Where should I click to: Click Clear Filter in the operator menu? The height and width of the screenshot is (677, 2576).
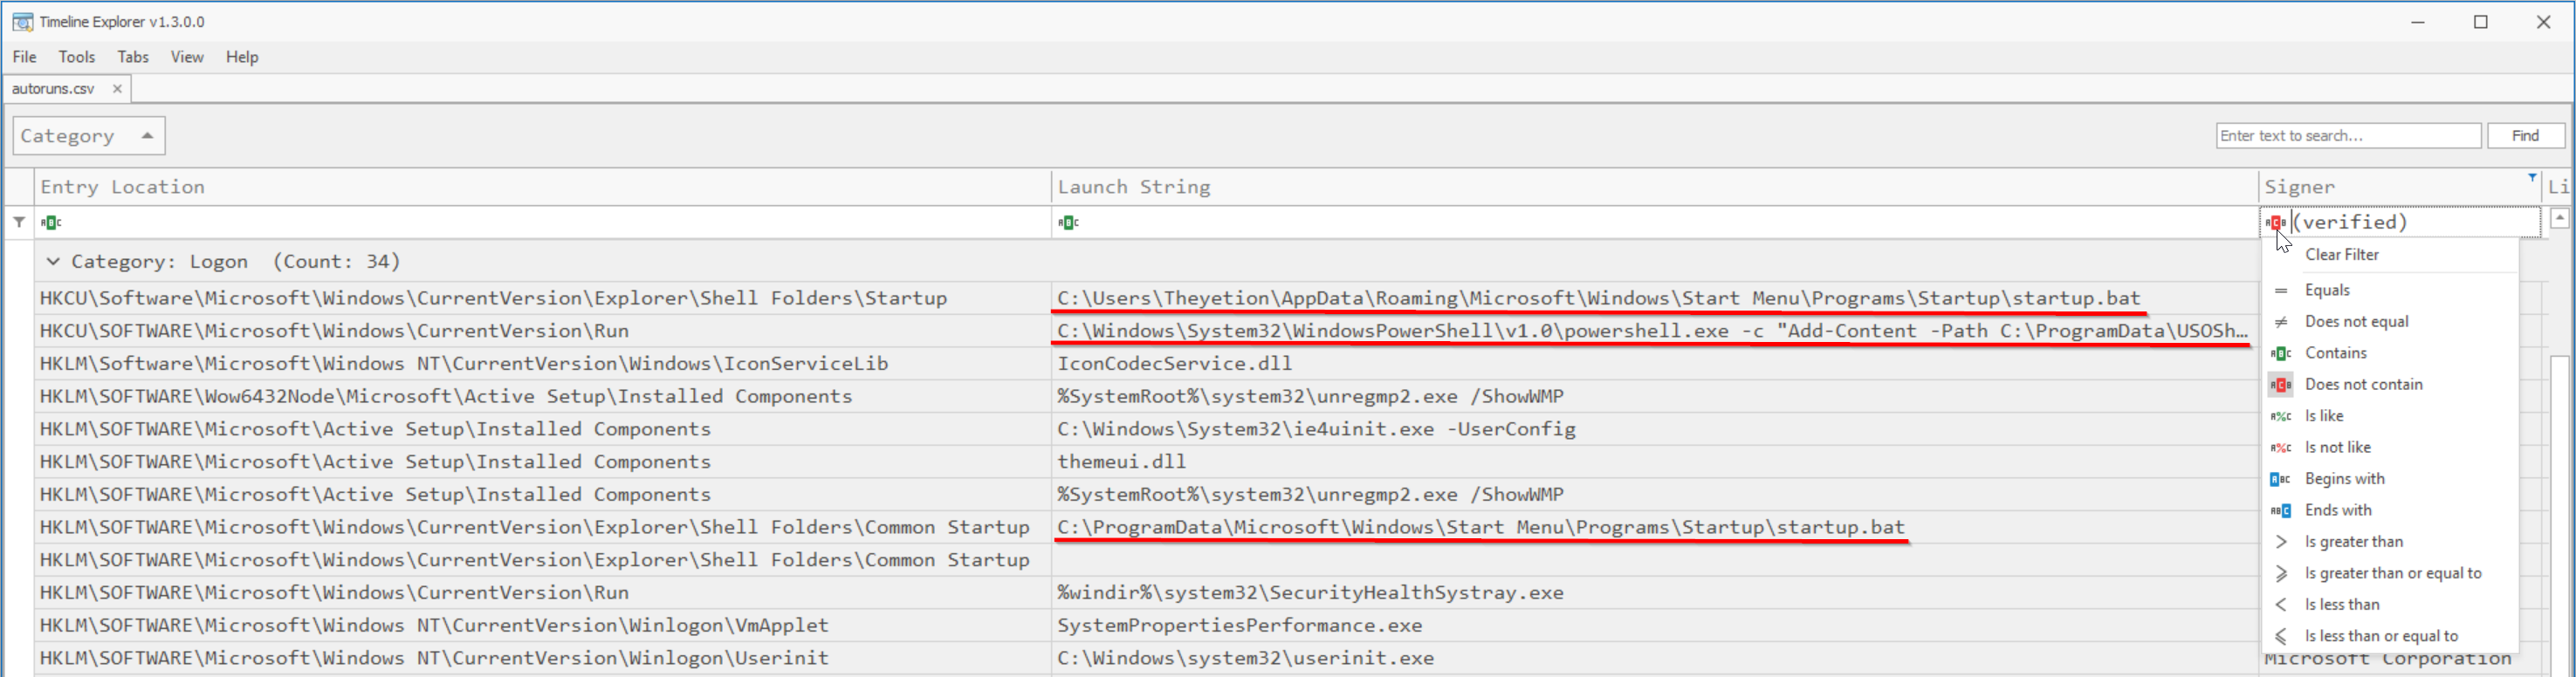pos(2341,255)
